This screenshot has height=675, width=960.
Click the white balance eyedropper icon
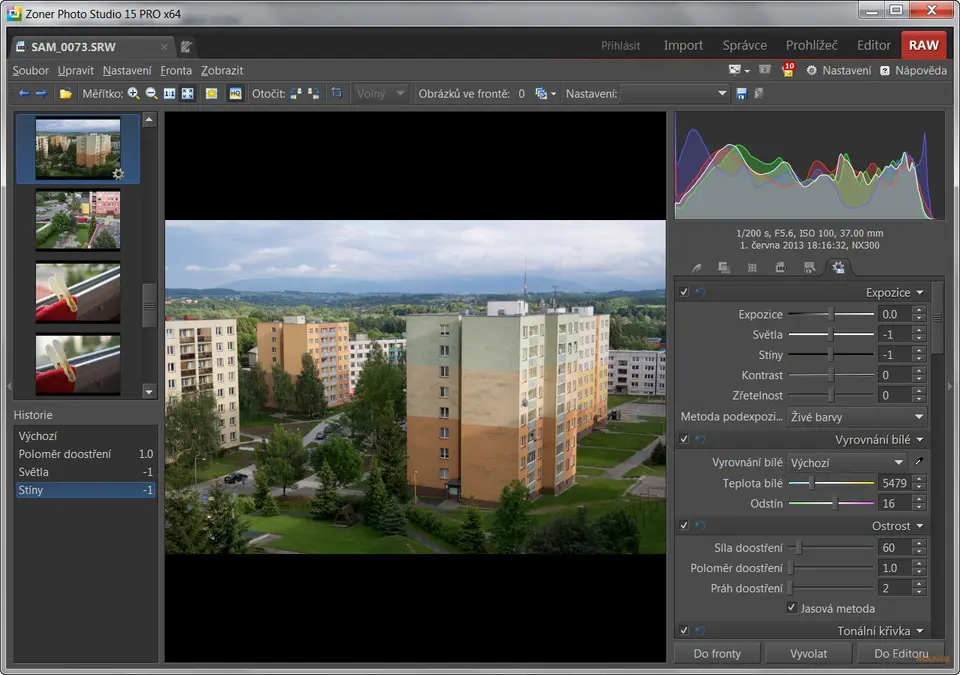coord(919,462)
